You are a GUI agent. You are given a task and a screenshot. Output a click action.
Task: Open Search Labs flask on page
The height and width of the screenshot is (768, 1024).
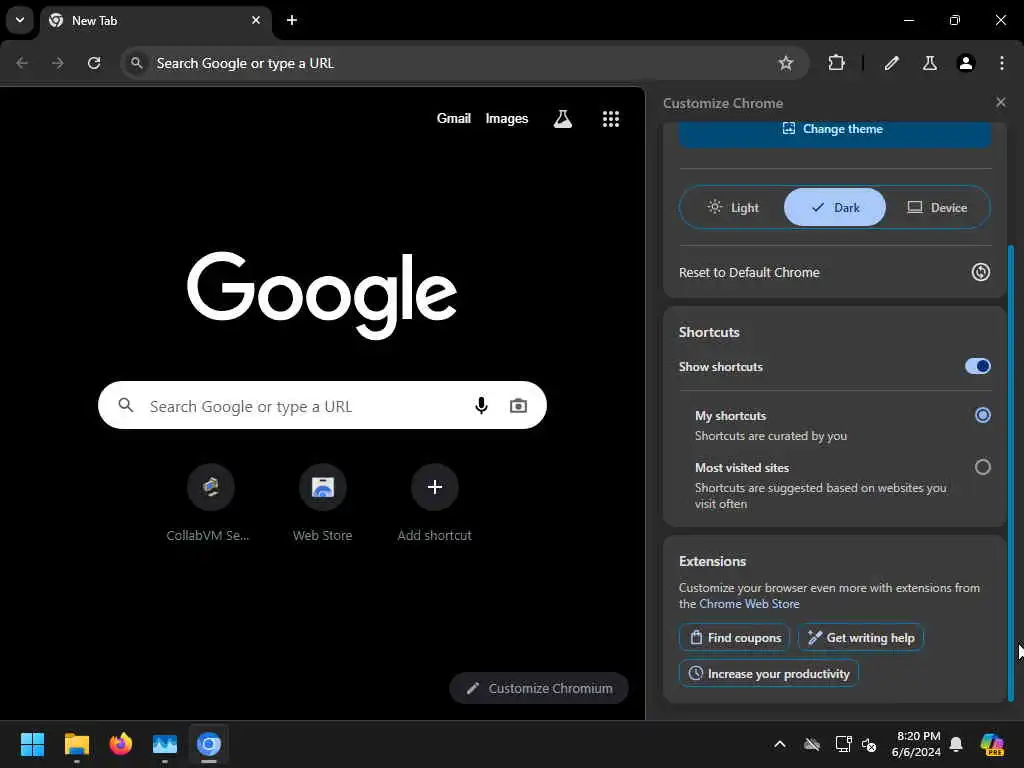tap(563, 119)
